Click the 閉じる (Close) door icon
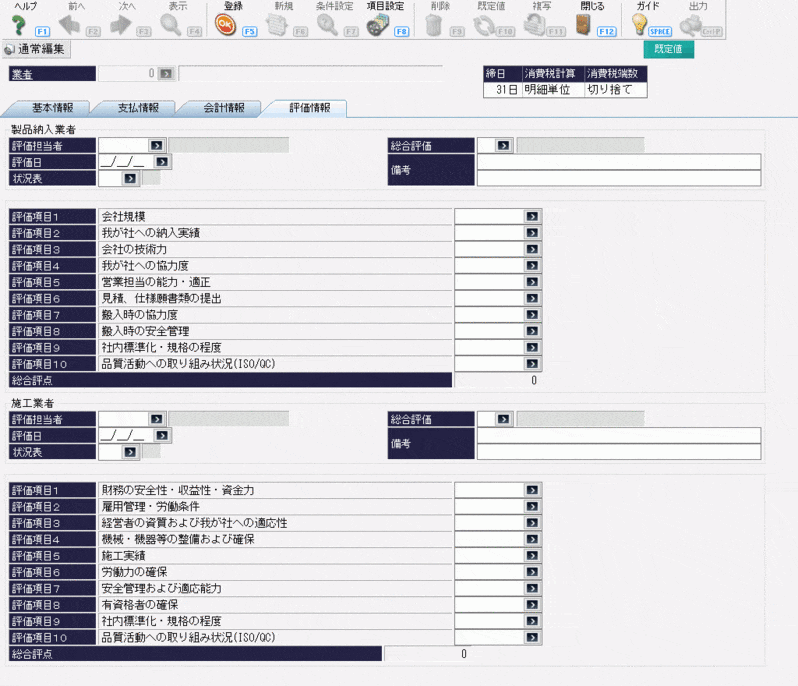 (x=585, y=24)
